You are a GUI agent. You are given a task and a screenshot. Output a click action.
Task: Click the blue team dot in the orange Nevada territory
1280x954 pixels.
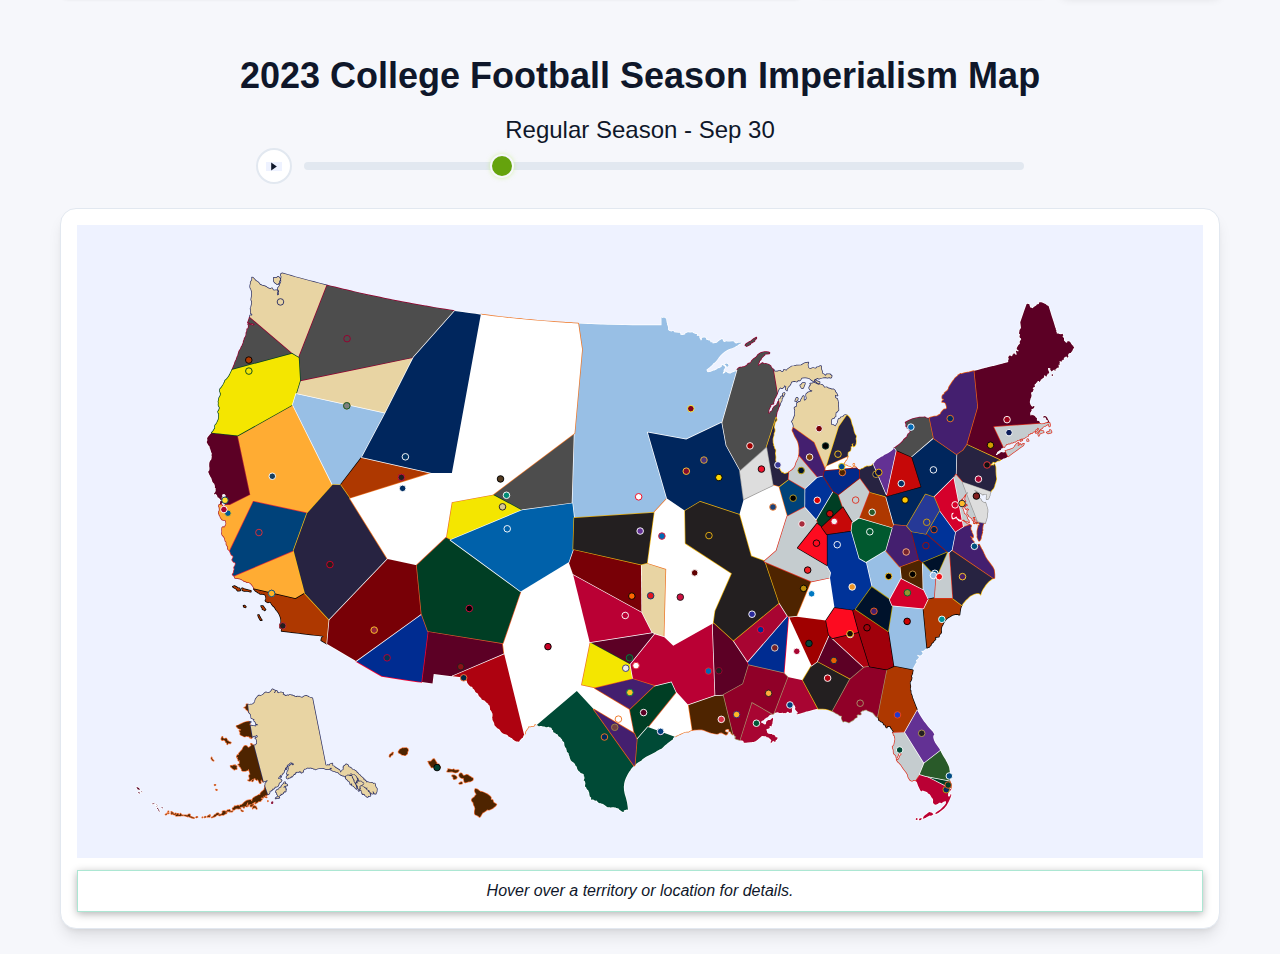272,476
